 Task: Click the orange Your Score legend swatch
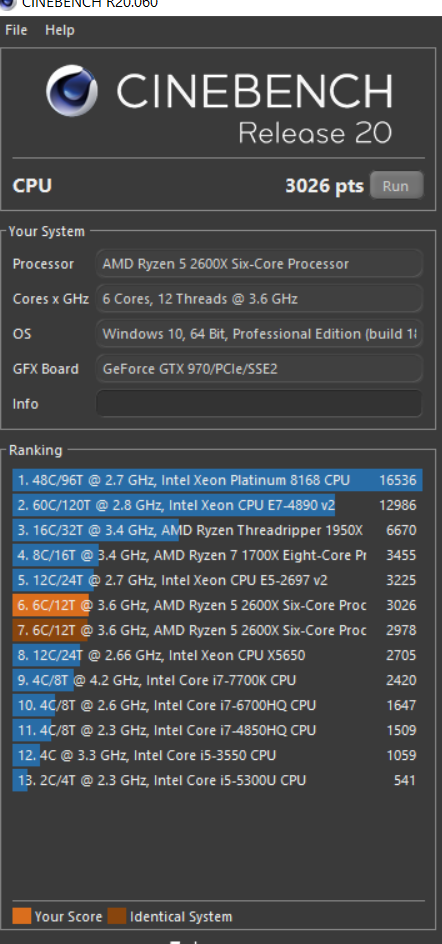[x=22, y=916]
